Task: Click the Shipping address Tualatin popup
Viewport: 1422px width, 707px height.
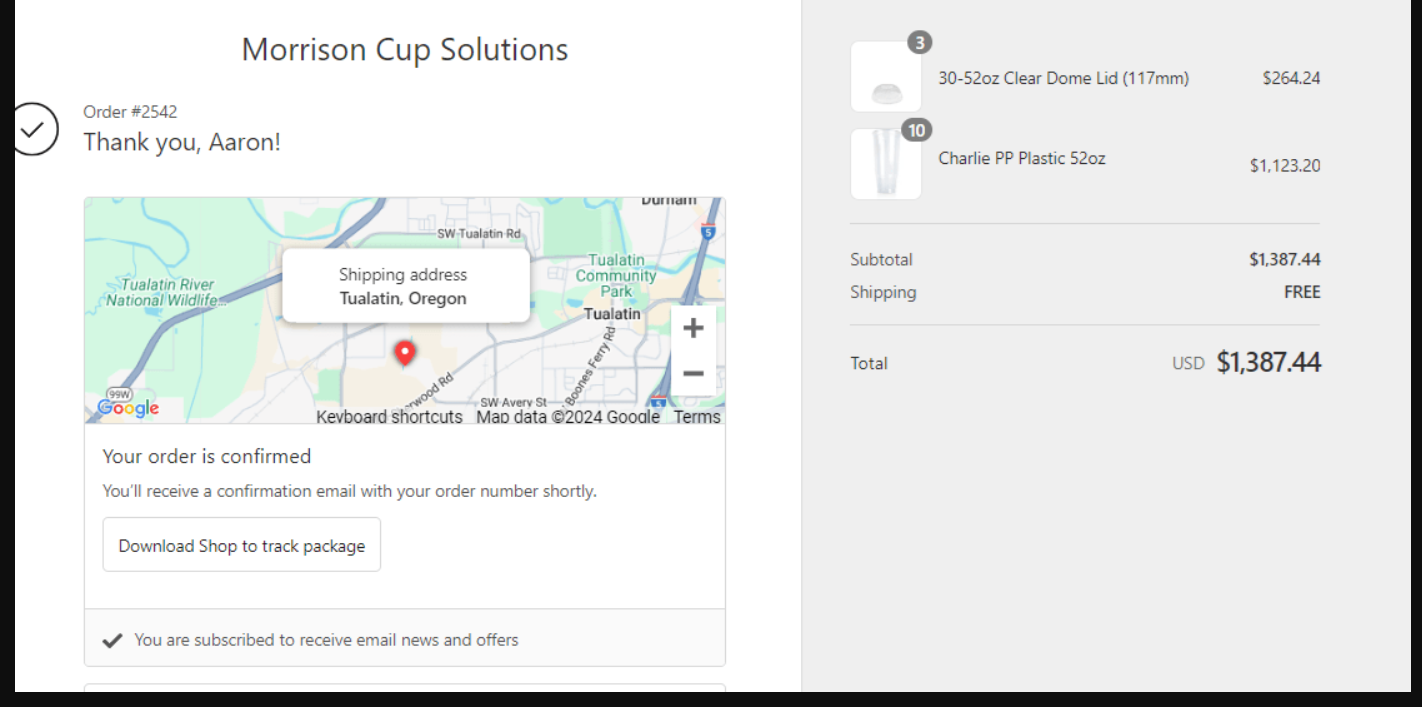Action: coord(404,286)
